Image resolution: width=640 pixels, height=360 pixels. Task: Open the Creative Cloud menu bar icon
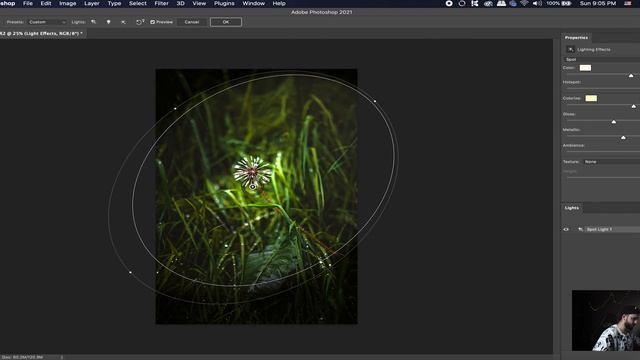pos(488,3)
